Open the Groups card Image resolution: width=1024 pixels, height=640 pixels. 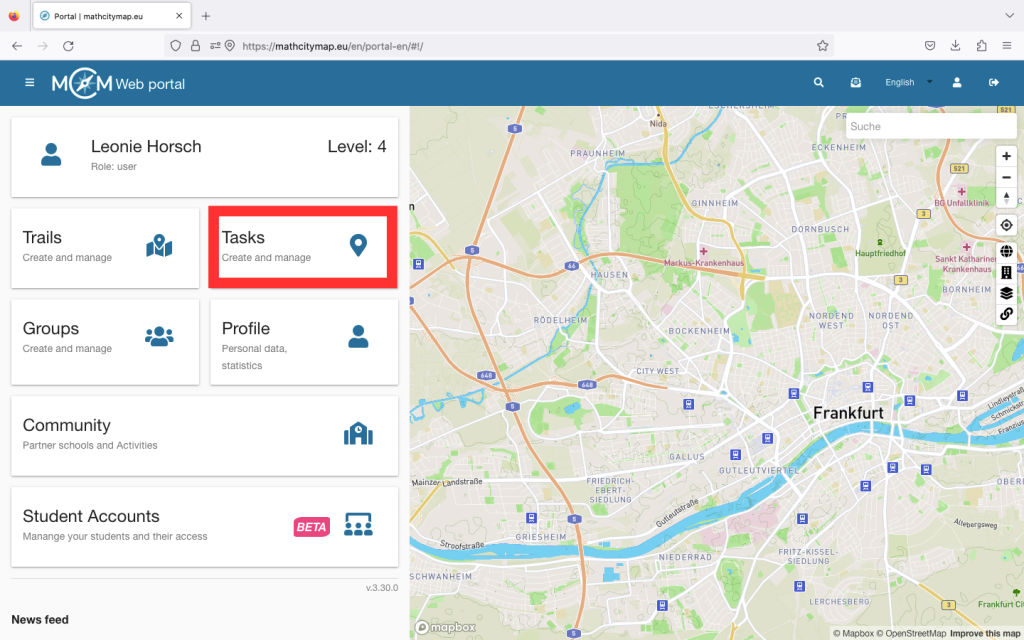105,338
